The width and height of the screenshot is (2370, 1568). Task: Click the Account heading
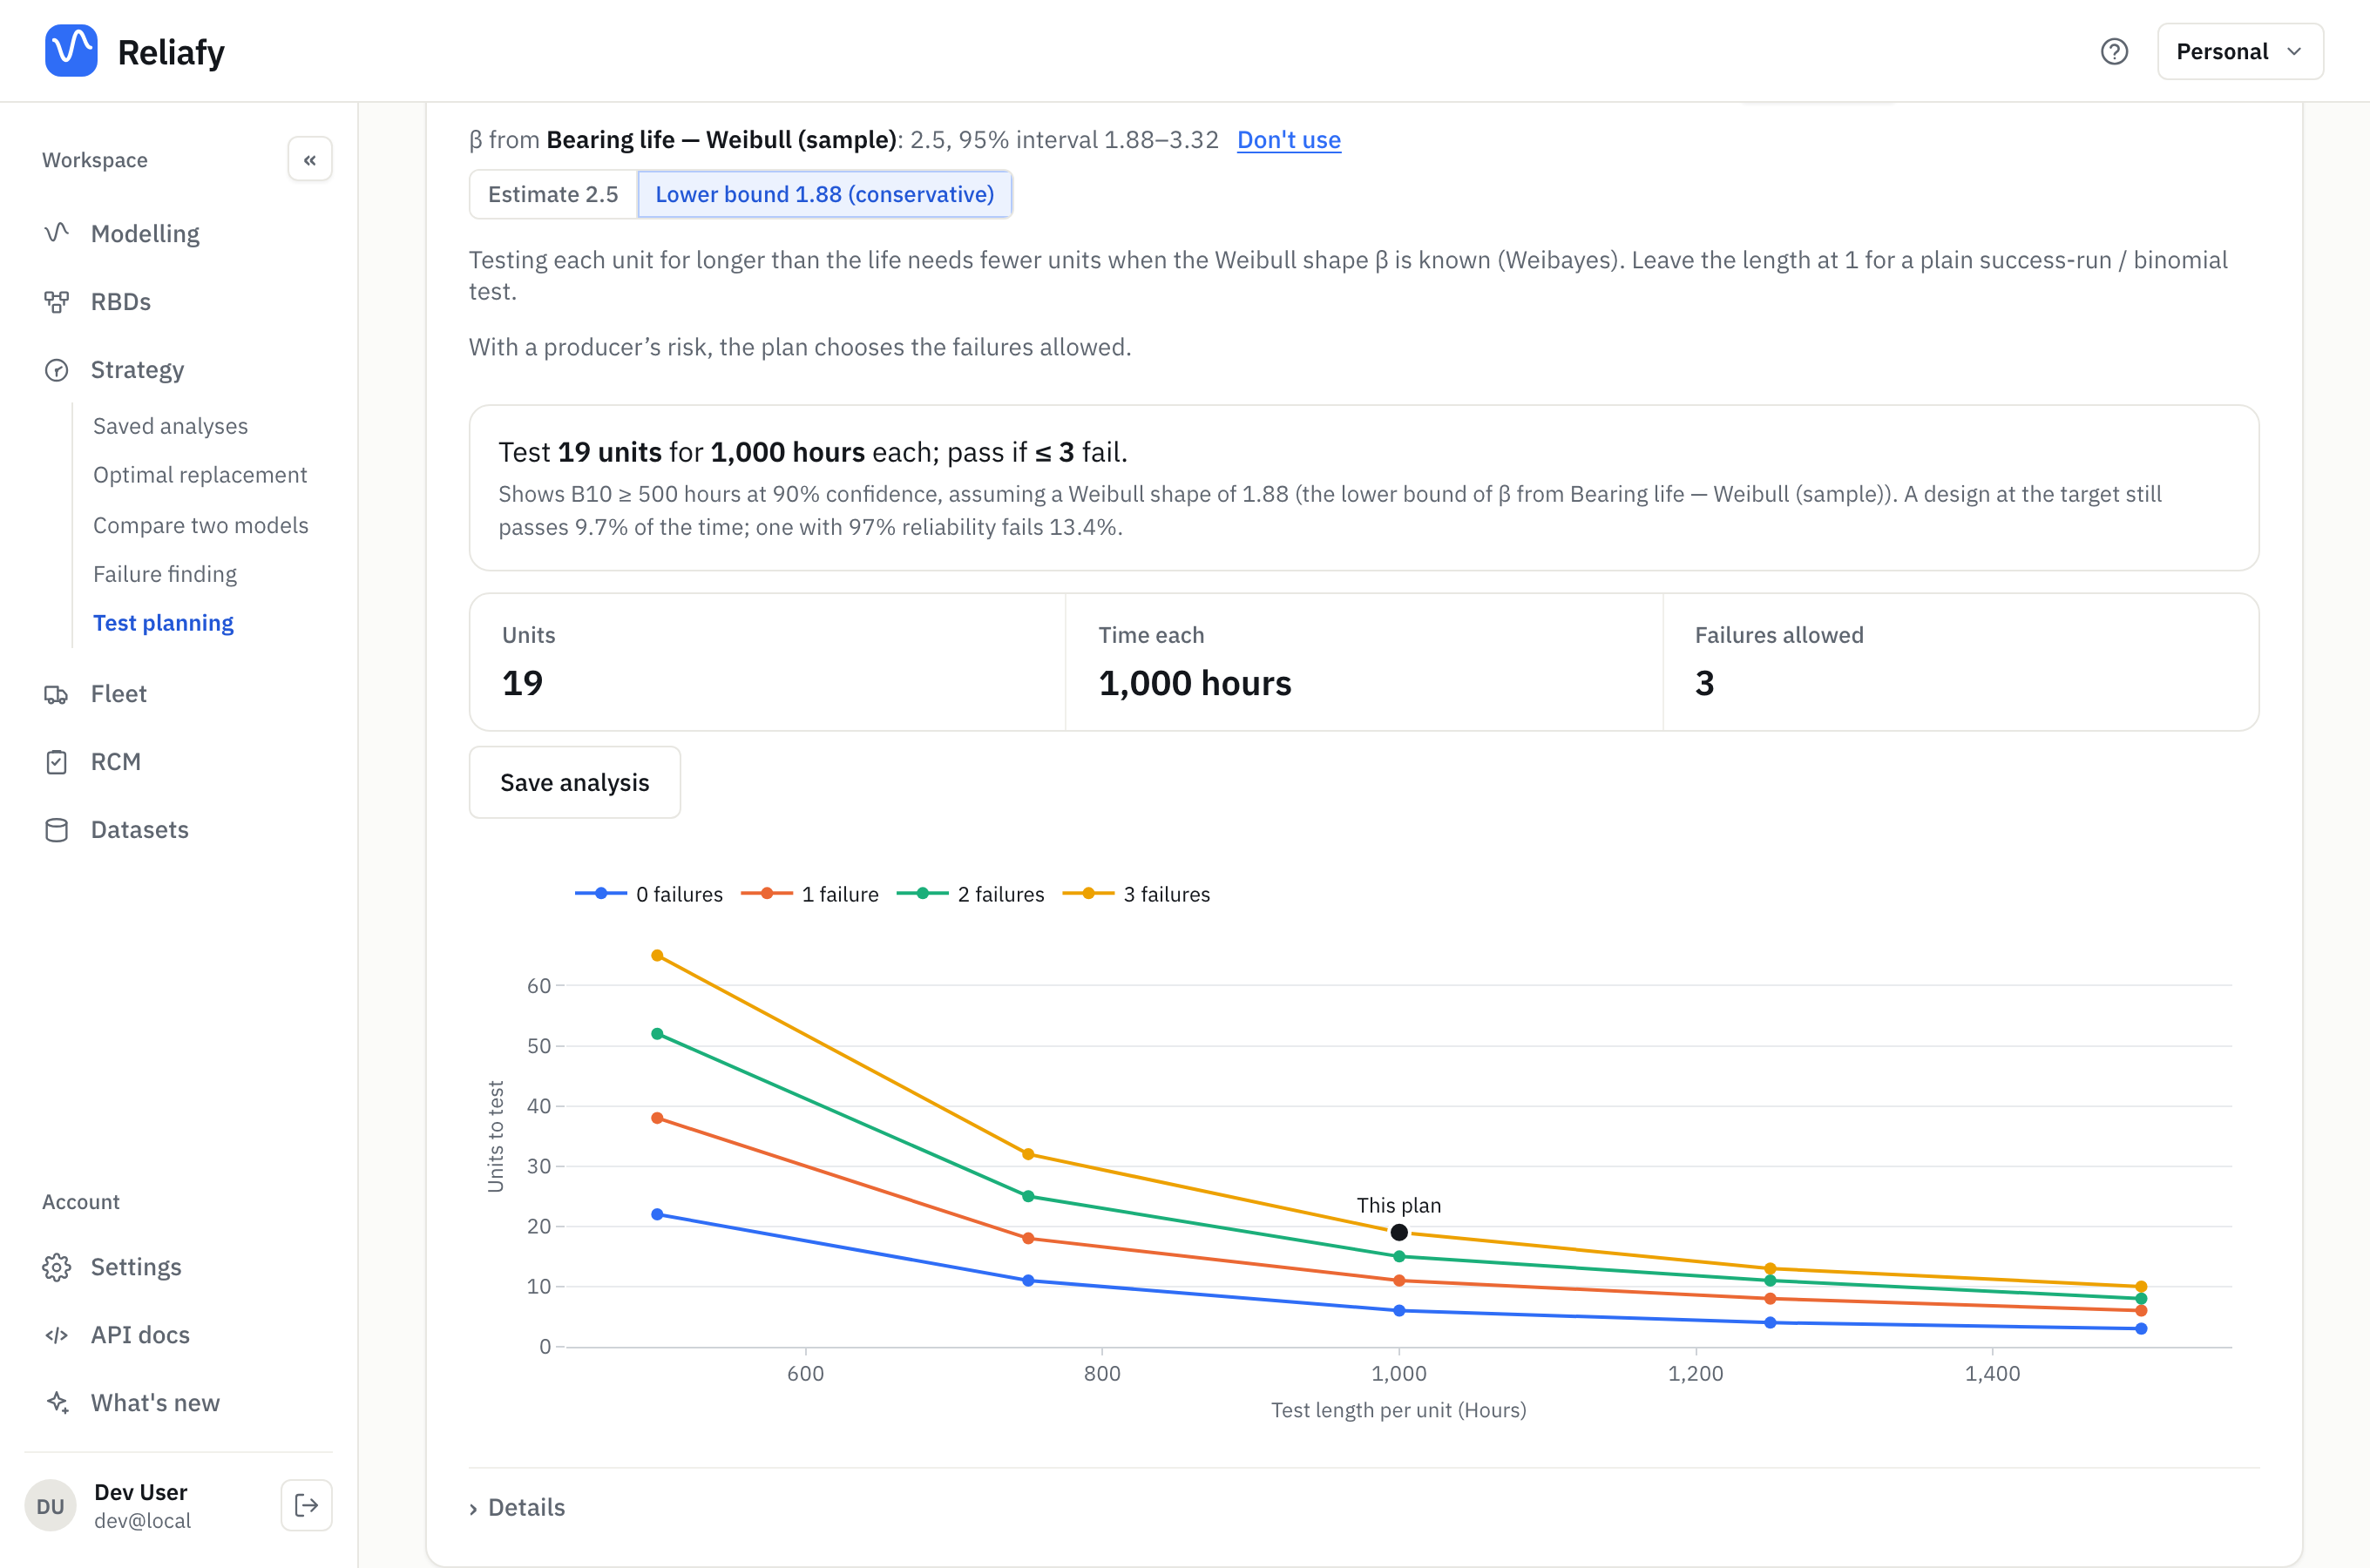[x=81, y=1202]
